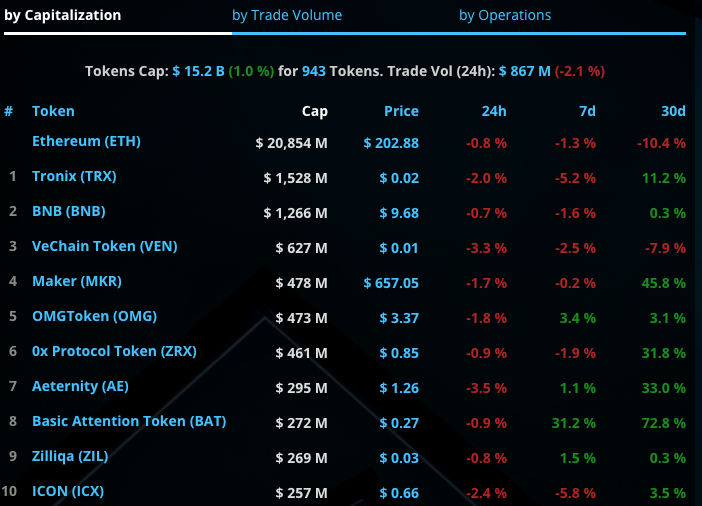Switch to the by Trade Volume tab
The image size is (702, 506).
pos(287,15)
